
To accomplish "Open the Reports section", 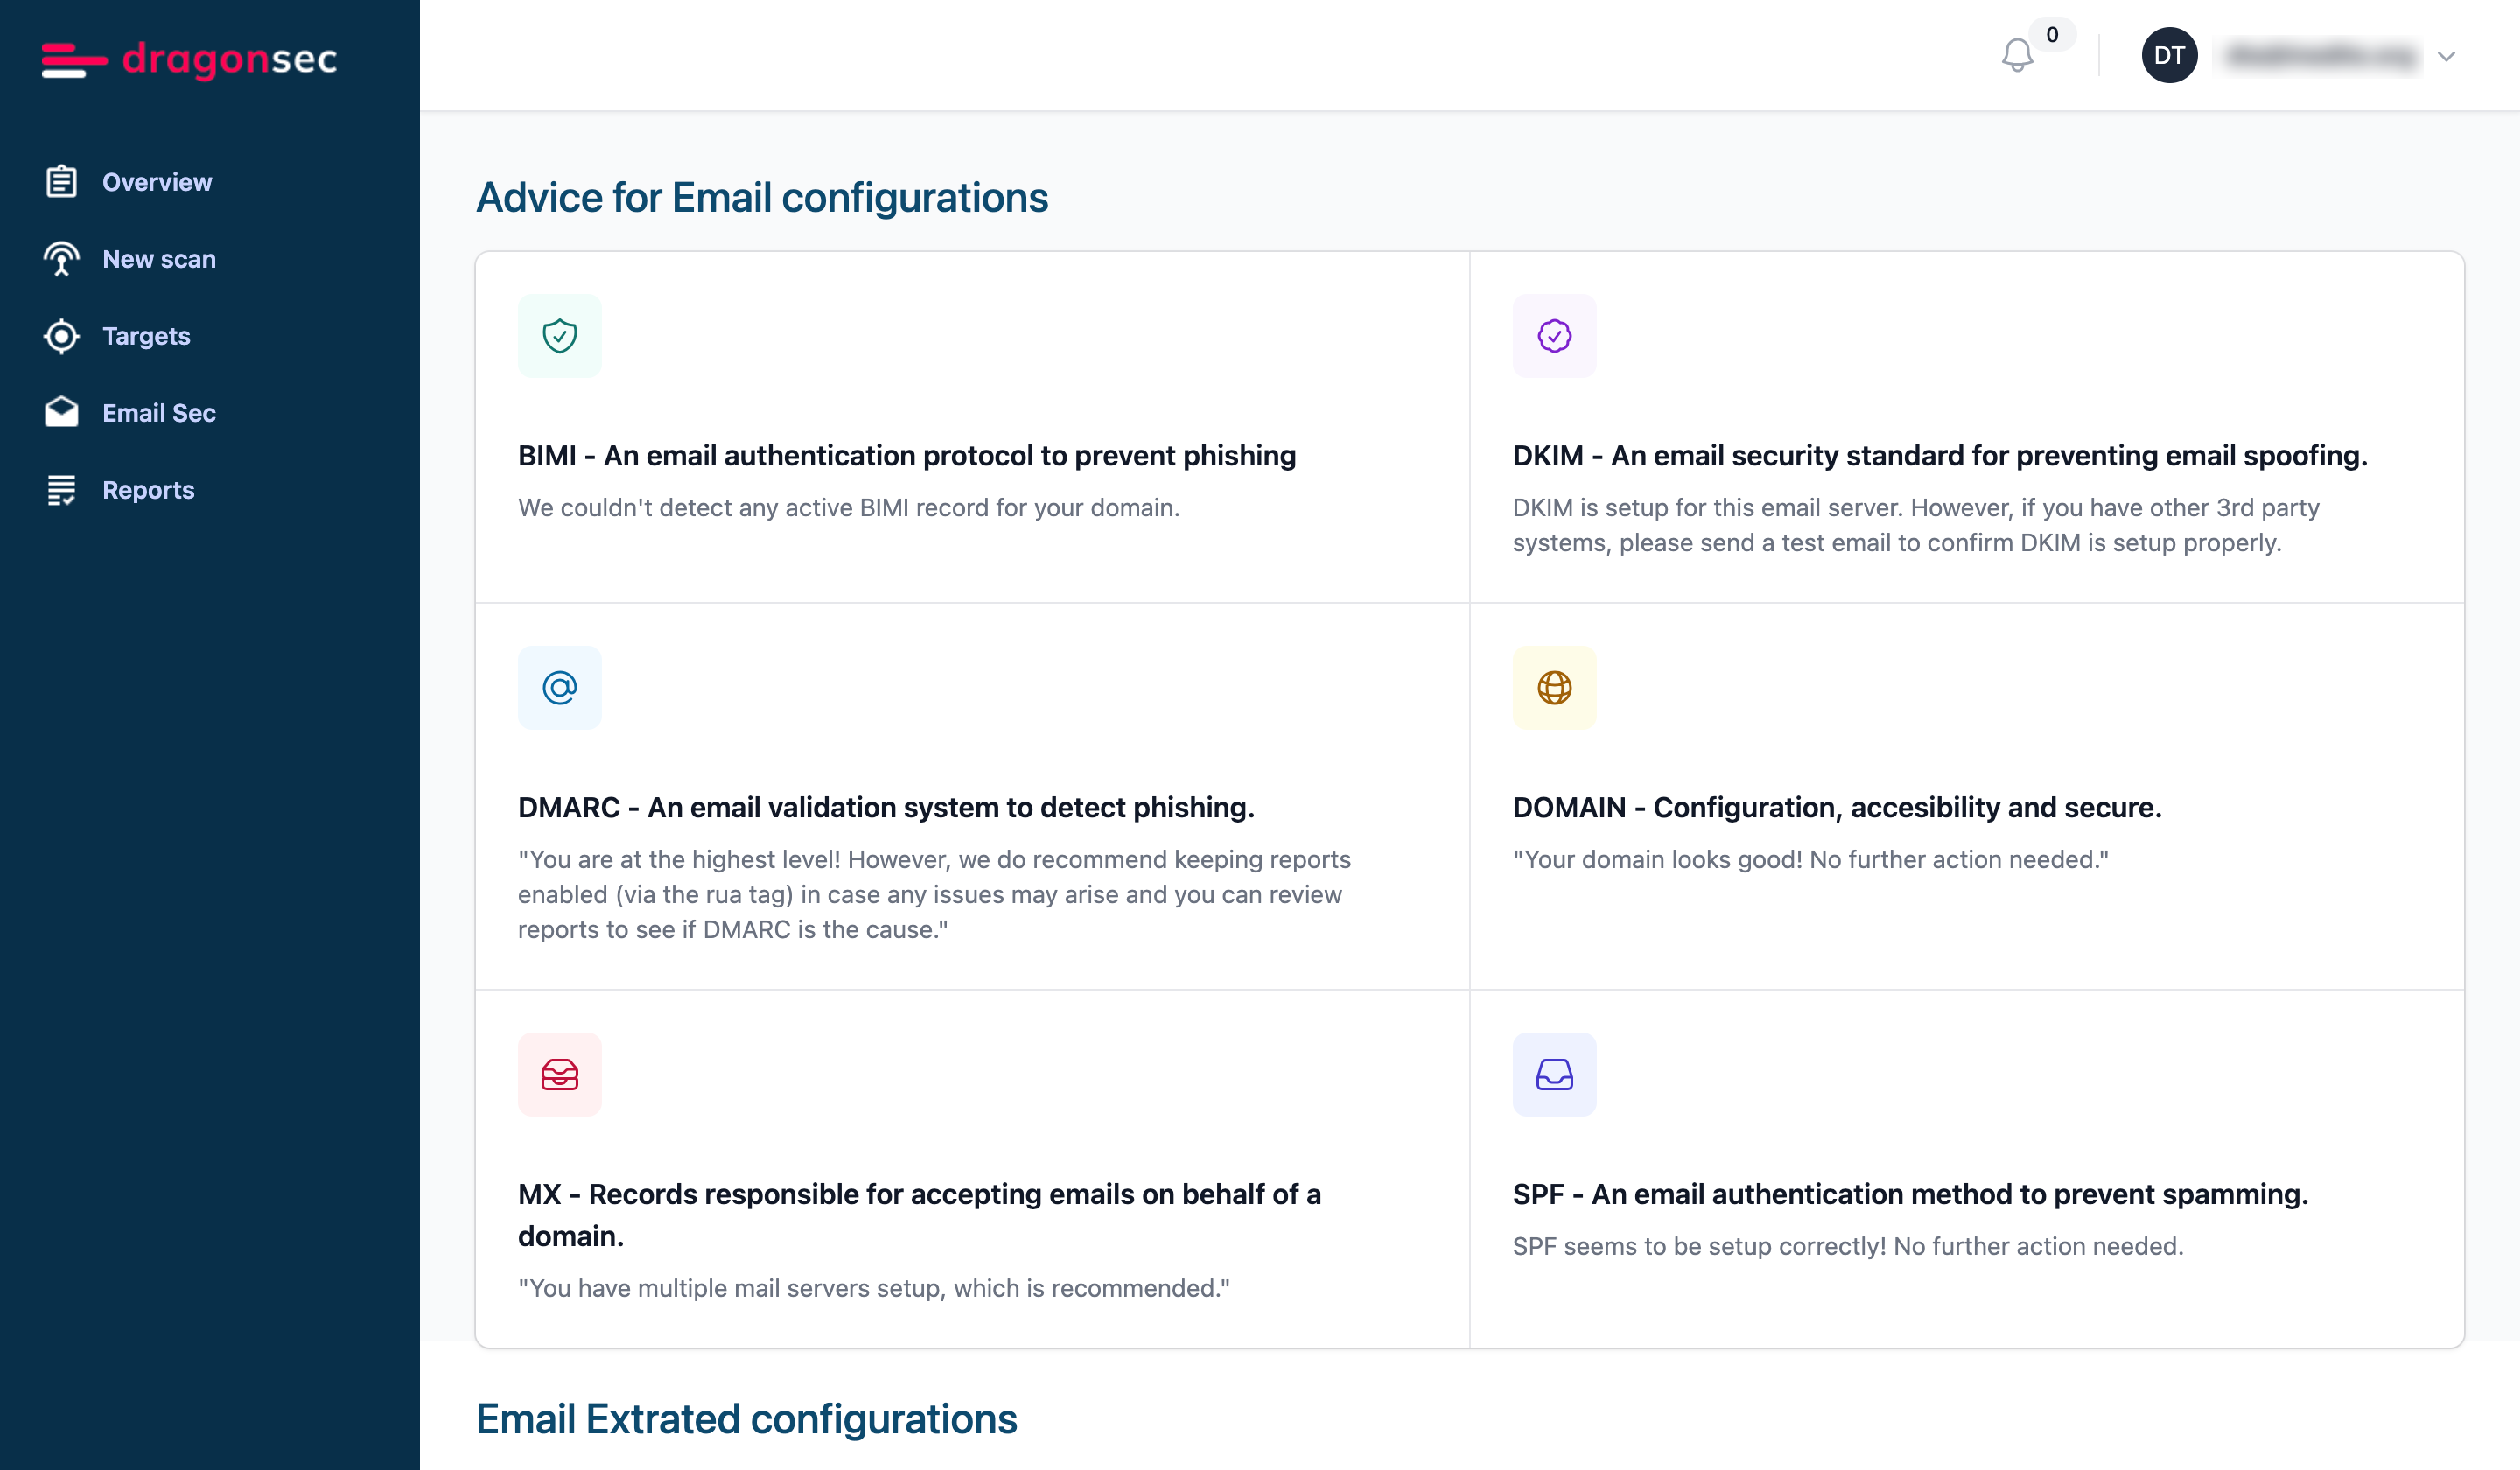I will [x=148, y=490].
